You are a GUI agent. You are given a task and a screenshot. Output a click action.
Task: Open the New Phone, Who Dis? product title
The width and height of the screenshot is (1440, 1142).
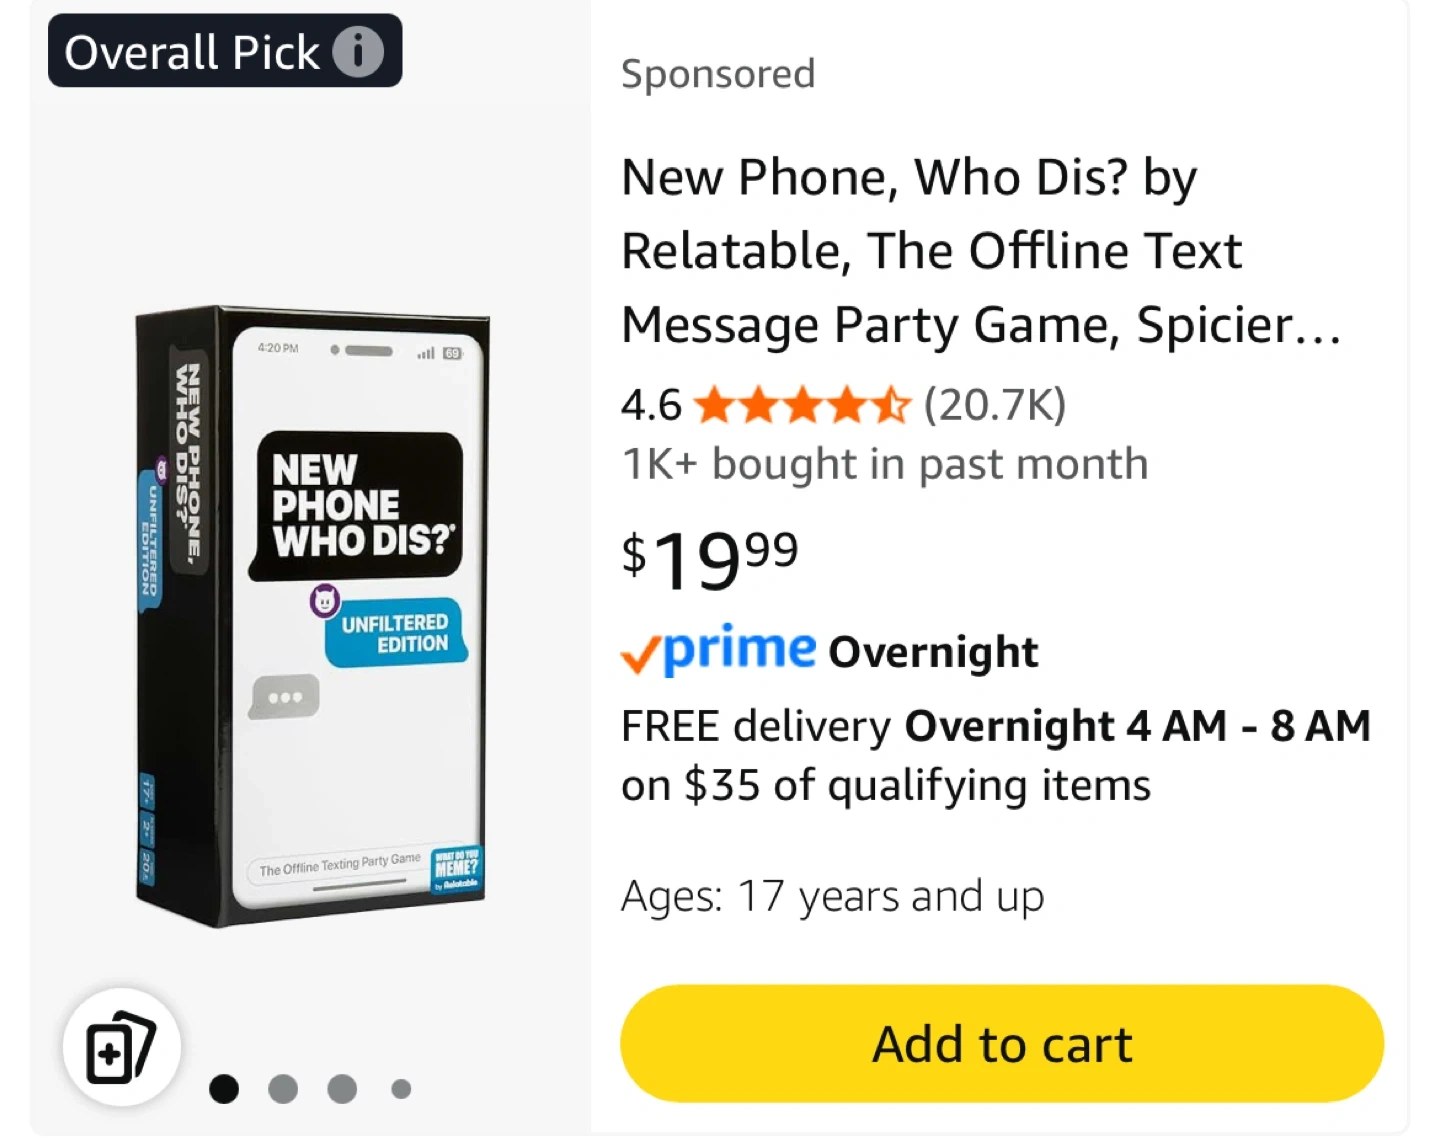[x=980, y=251]
